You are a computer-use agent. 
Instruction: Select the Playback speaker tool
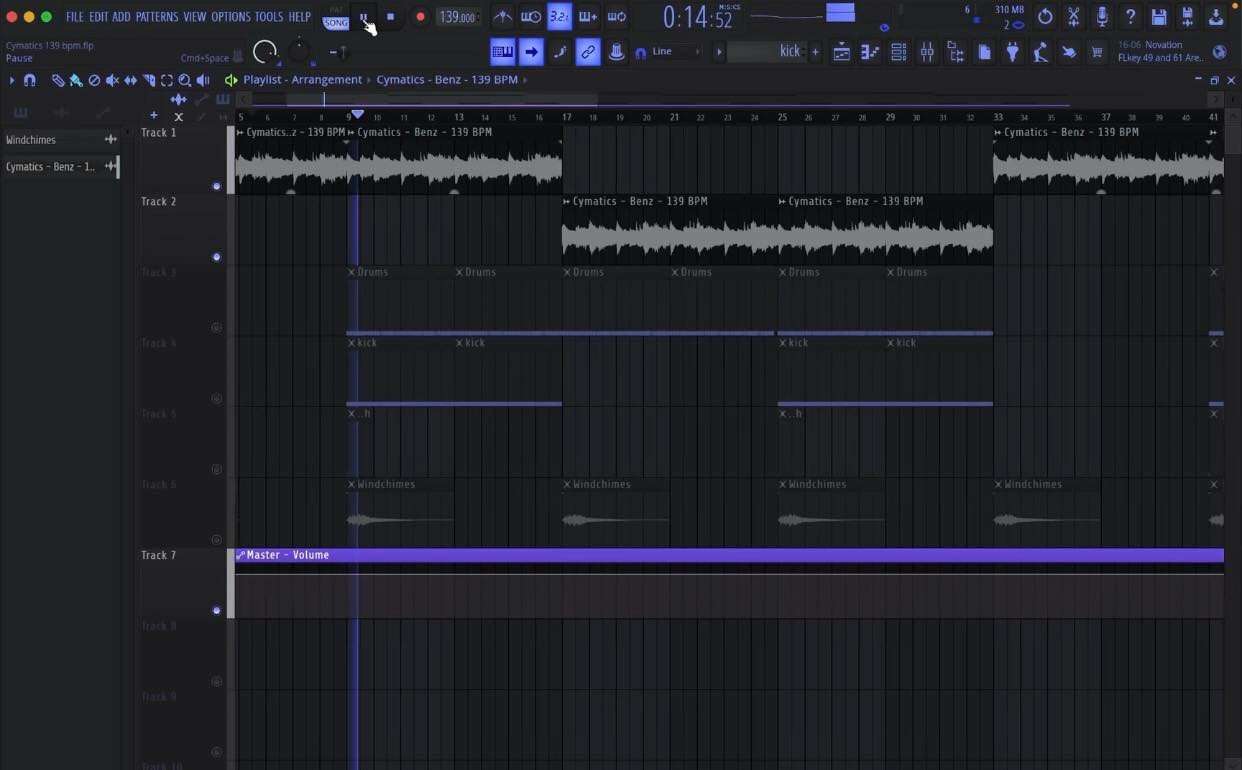(203, 80)
